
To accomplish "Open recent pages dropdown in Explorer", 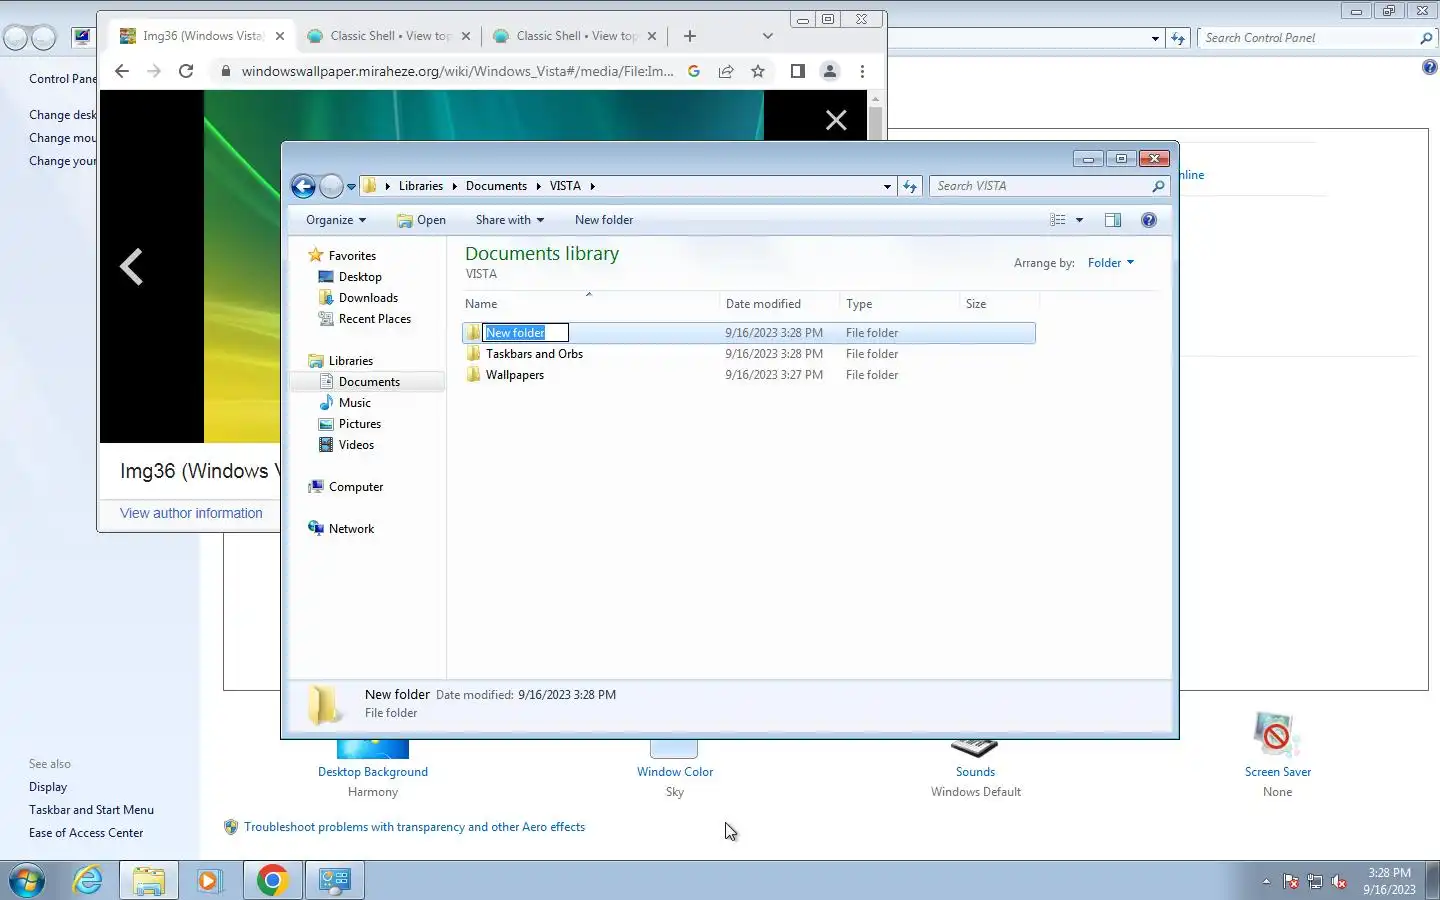I will tap(351, 187).
